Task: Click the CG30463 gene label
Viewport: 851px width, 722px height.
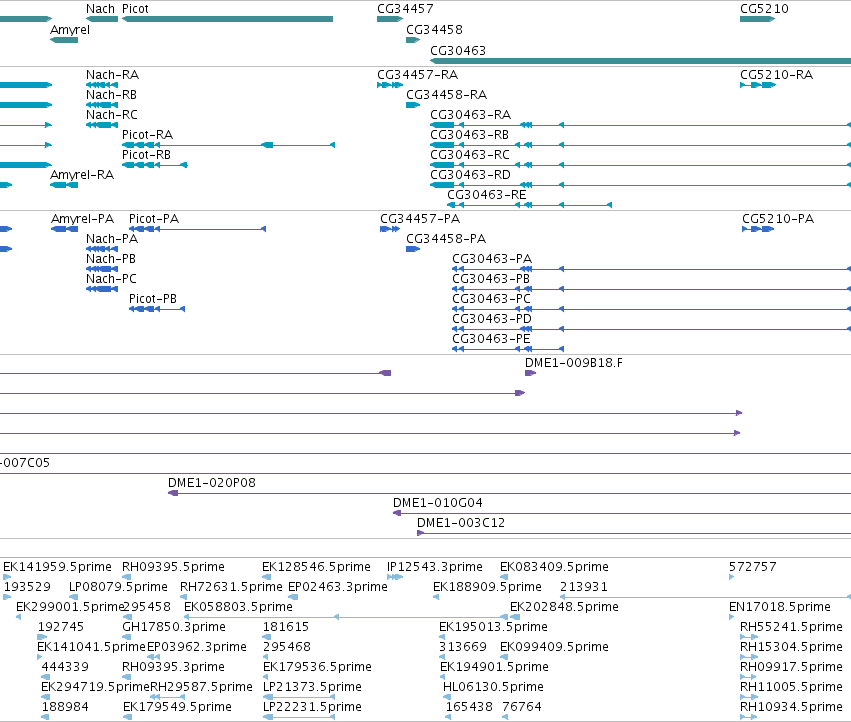Action: point(458,50)
